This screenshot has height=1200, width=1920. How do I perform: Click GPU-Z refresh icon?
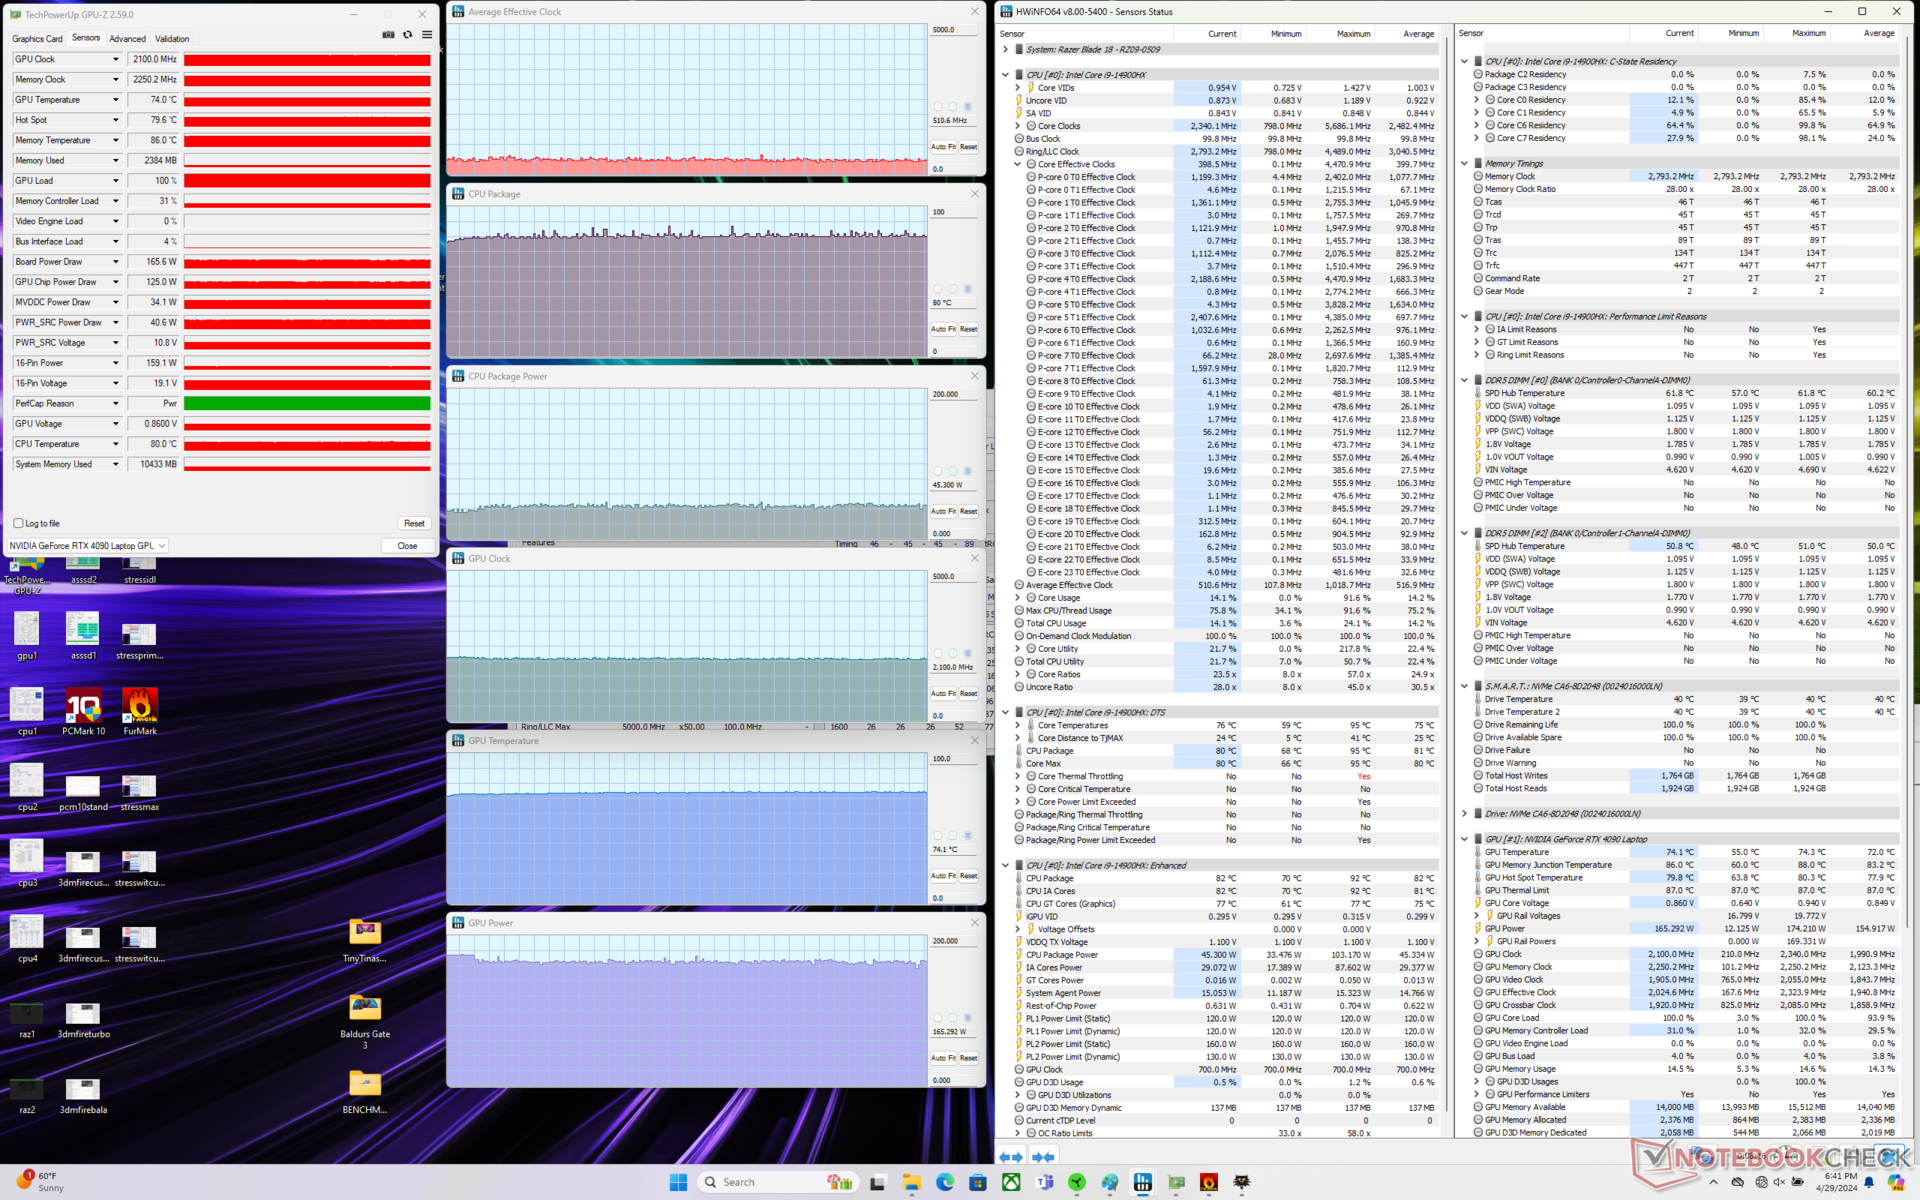tap(408, 35)
